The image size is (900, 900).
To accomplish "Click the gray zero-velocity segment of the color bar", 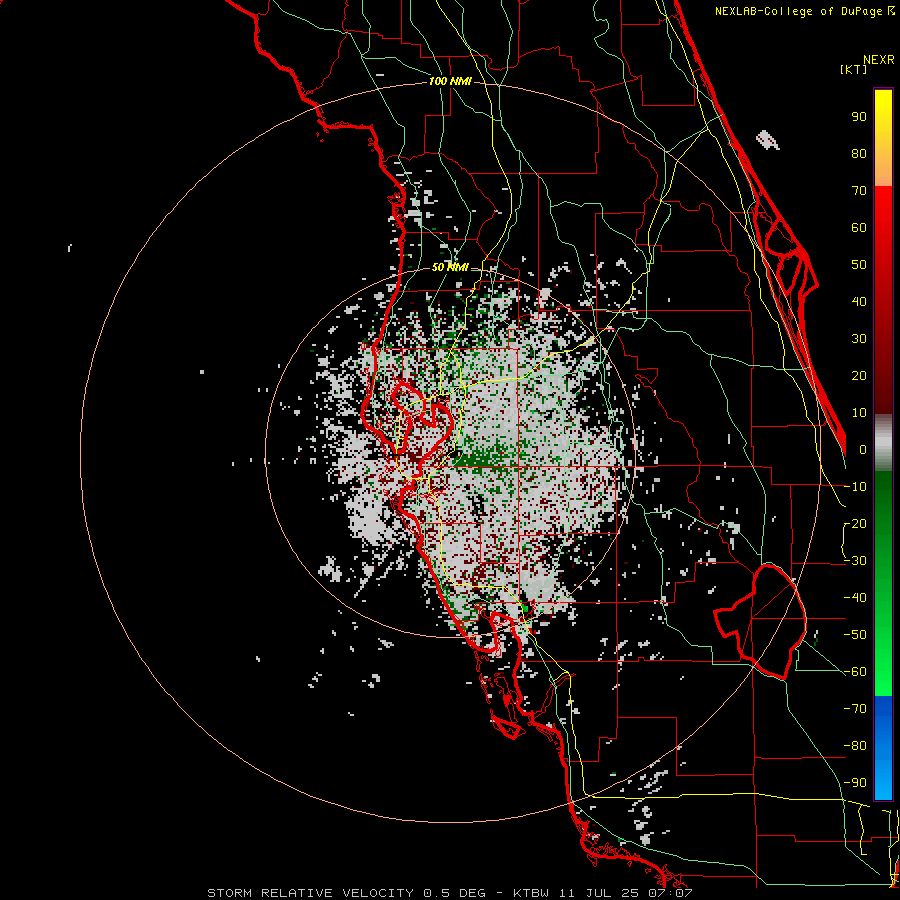I will coord(883,443).
